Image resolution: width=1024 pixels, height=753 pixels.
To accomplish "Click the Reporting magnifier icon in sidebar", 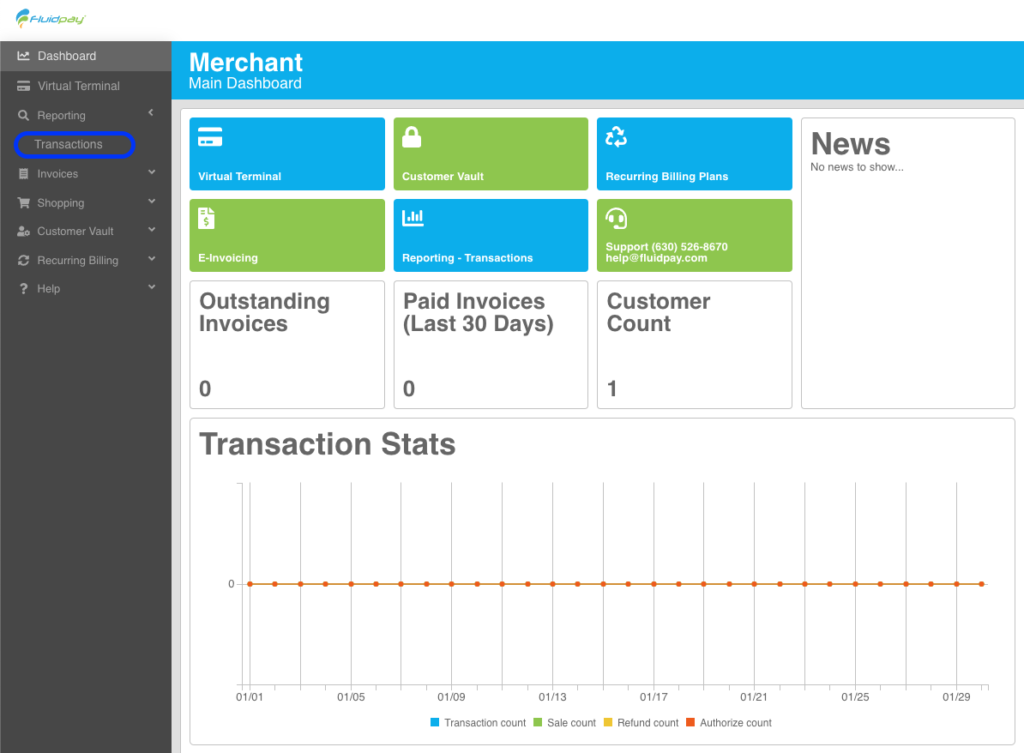I will tap(24, 115).
